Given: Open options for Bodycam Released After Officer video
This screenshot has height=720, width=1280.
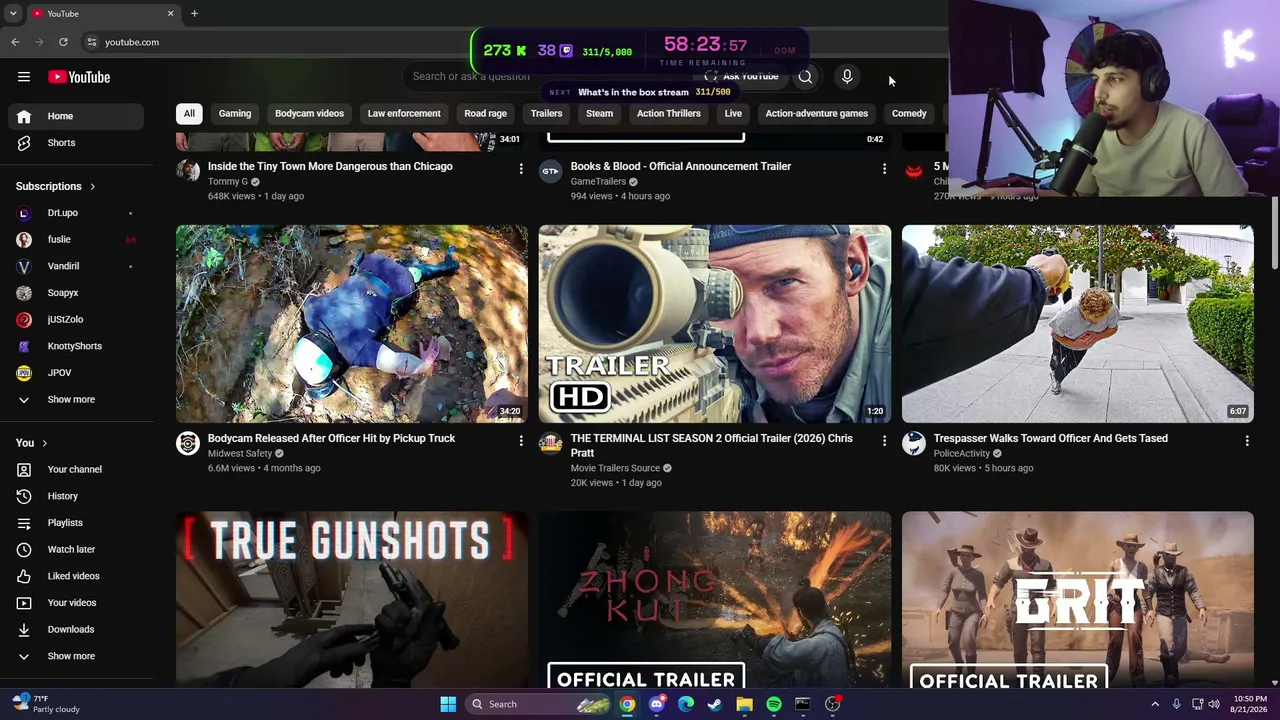Looking at the screenshot, I should tap(521, 441).
